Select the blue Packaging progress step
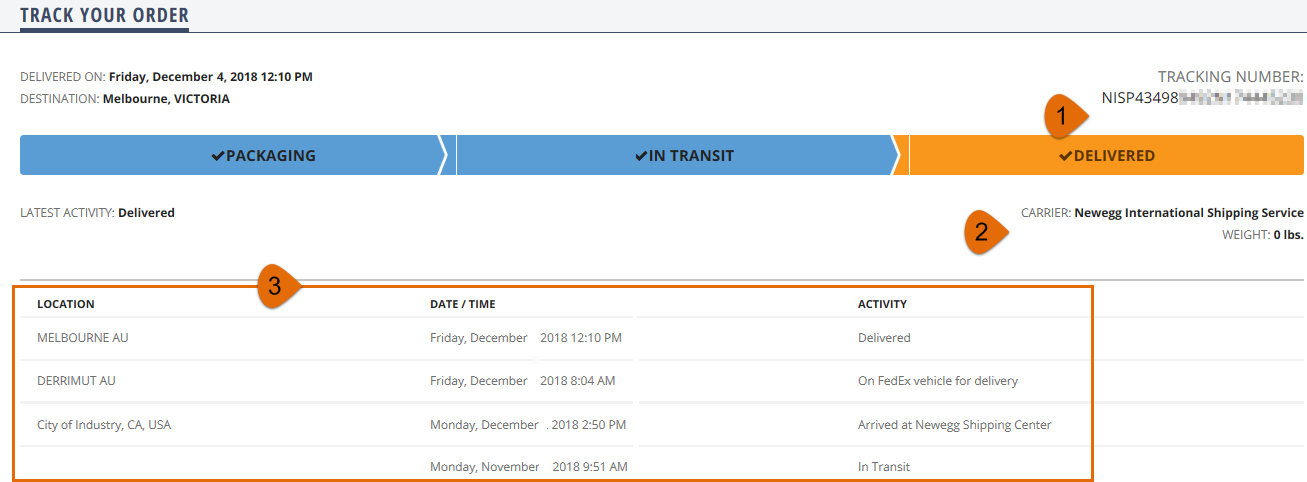 point(232,156)
